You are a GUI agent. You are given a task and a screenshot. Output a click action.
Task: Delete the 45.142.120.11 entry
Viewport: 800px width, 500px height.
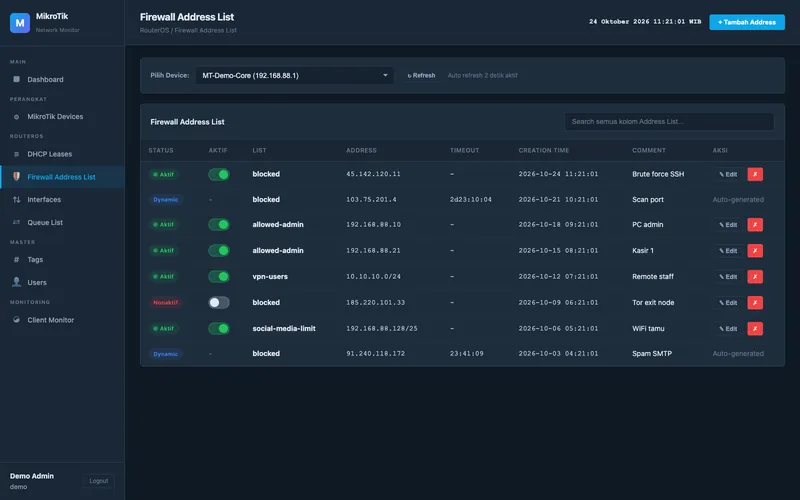click(x=755, y=174)
